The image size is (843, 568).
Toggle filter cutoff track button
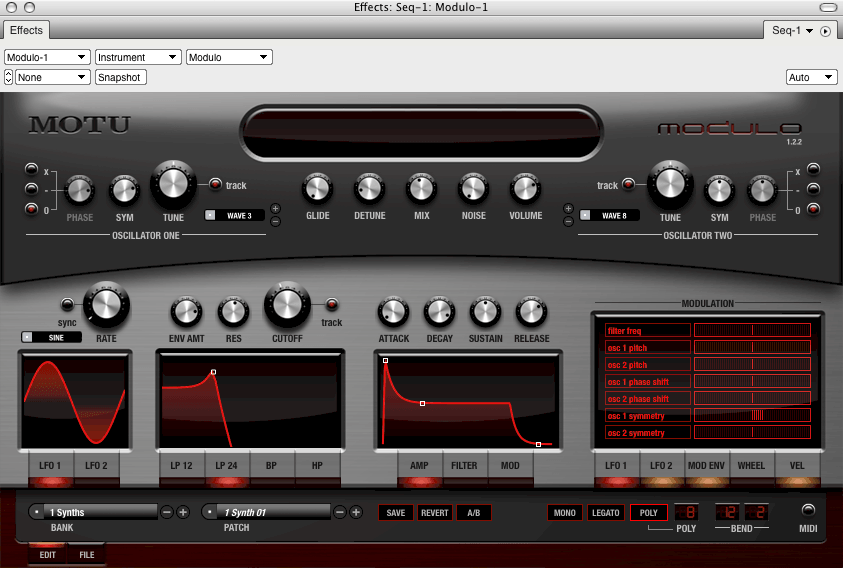tap(332, 304)
